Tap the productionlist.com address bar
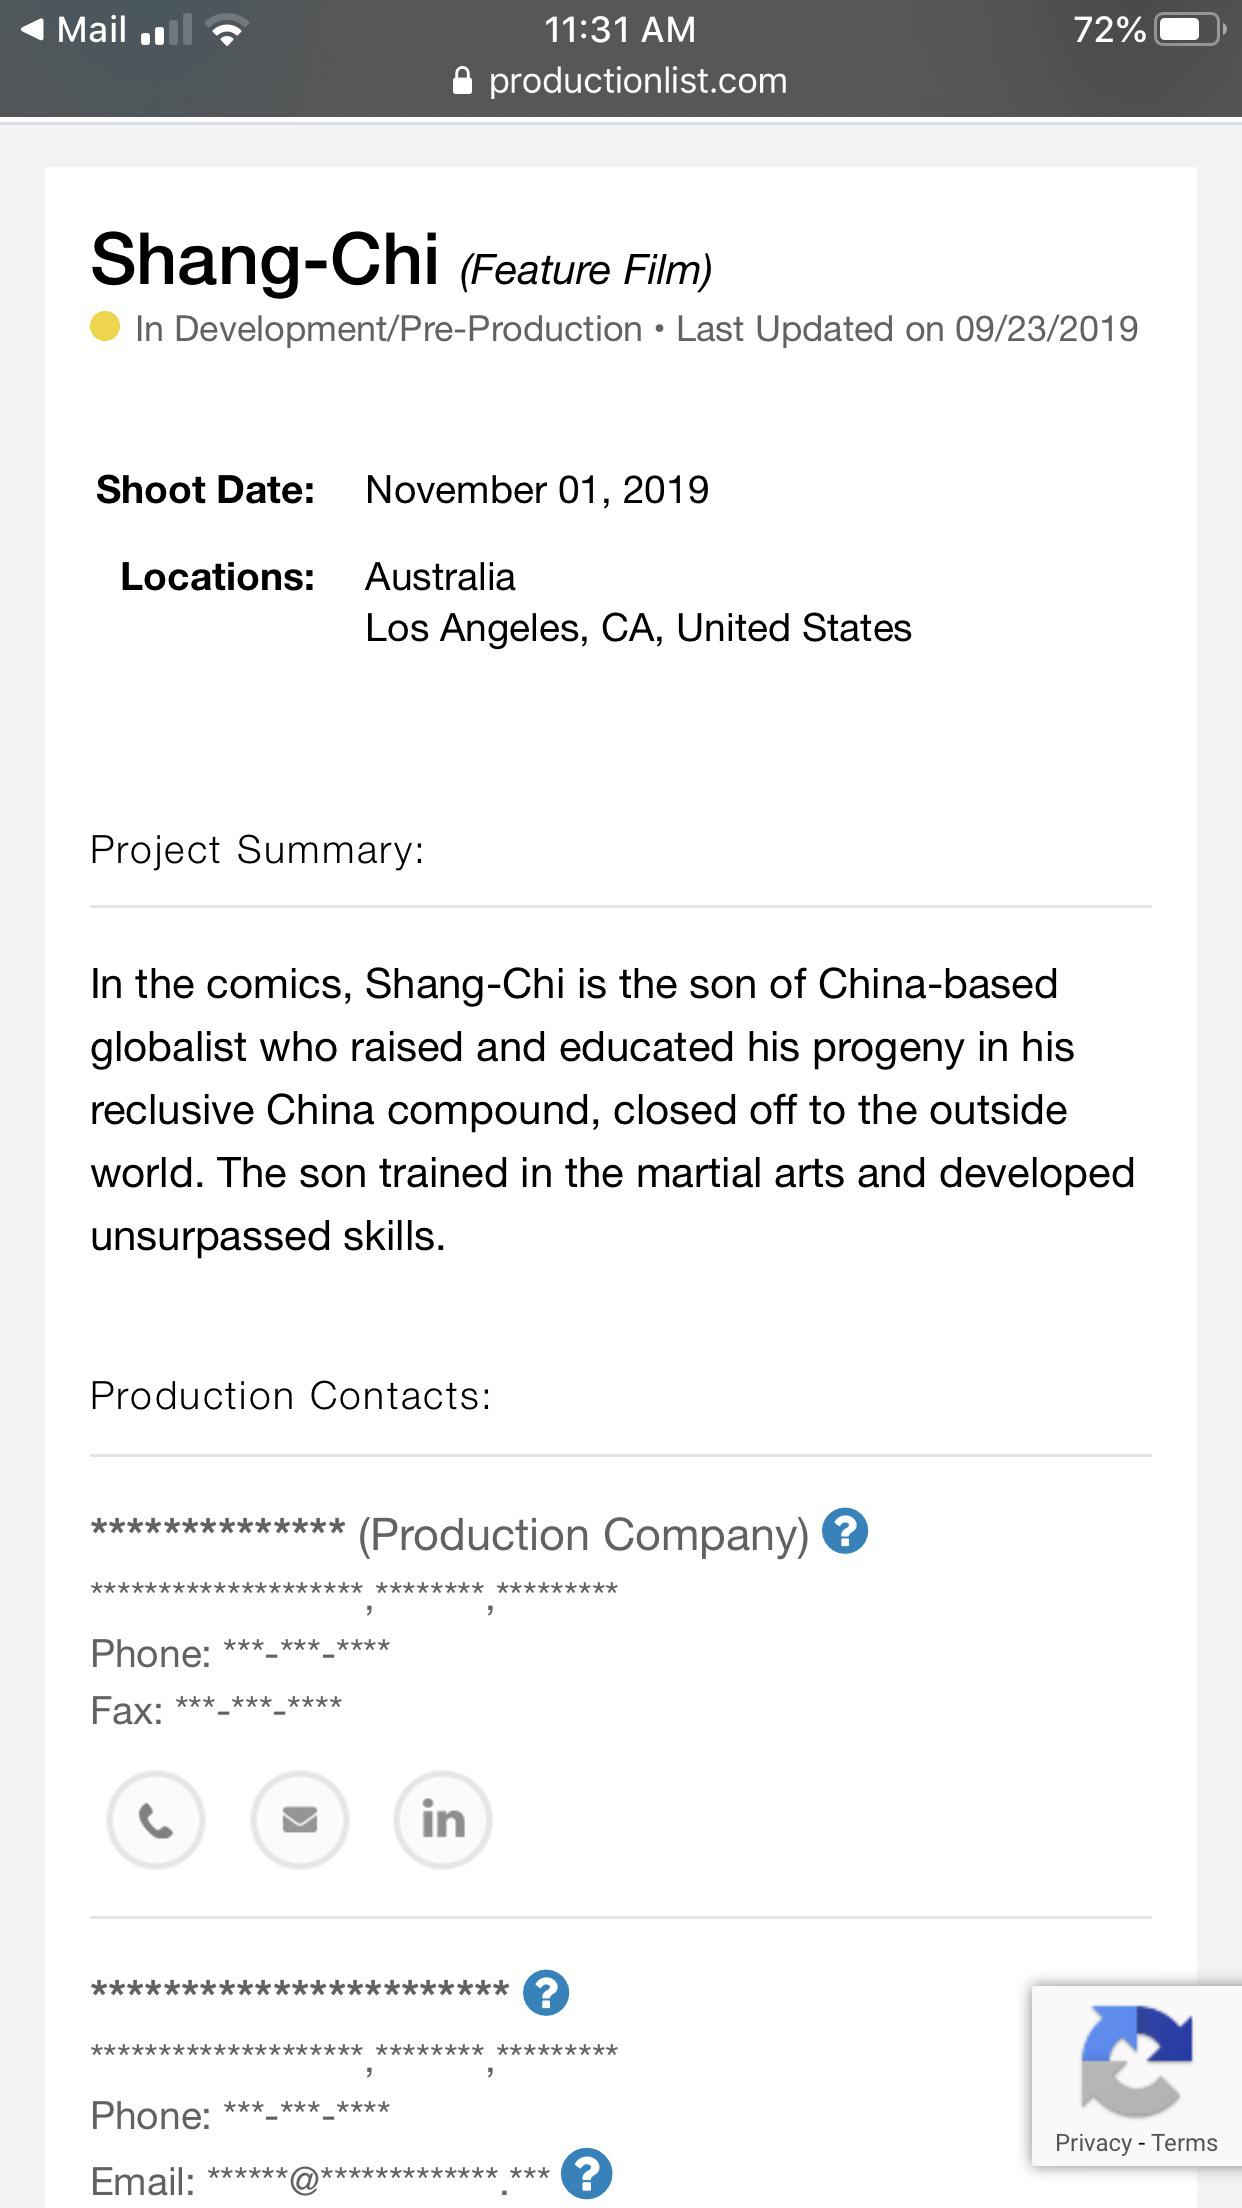 (x=620, y=81)
